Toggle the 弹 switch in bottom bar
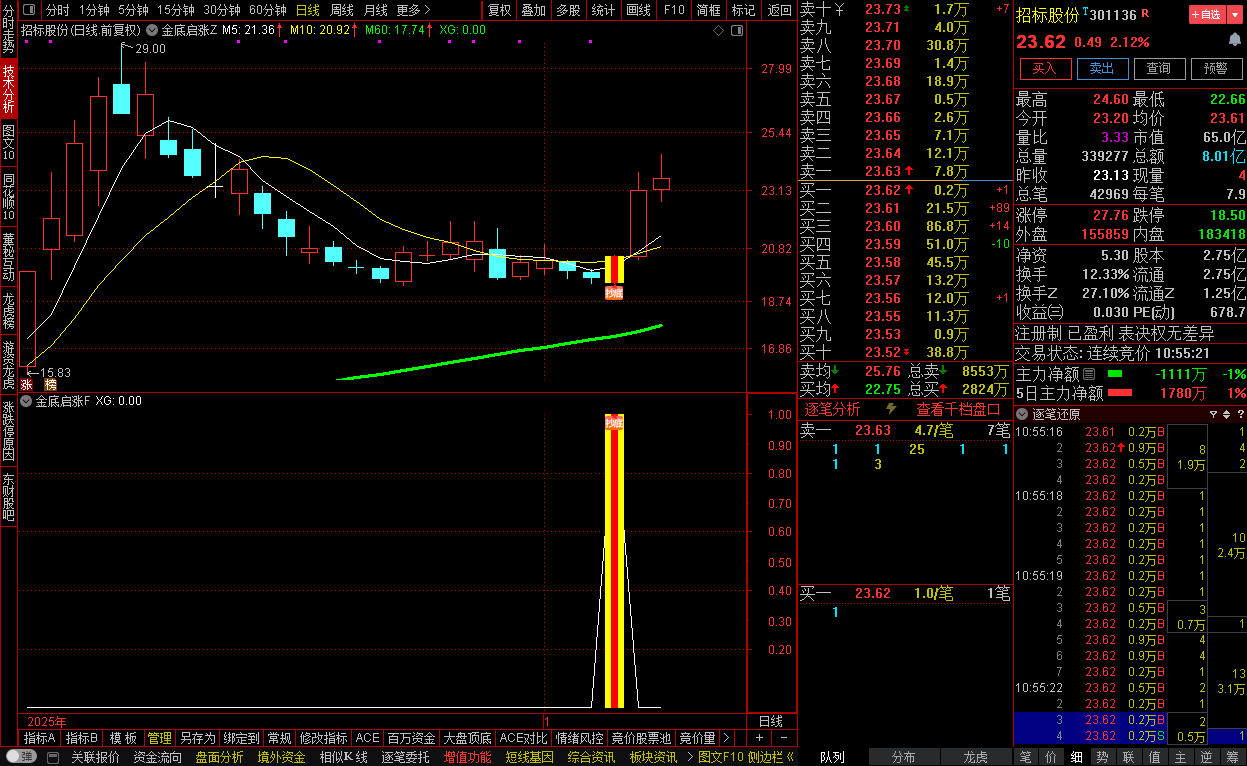 pyautogui.click(x=20, y=757)
